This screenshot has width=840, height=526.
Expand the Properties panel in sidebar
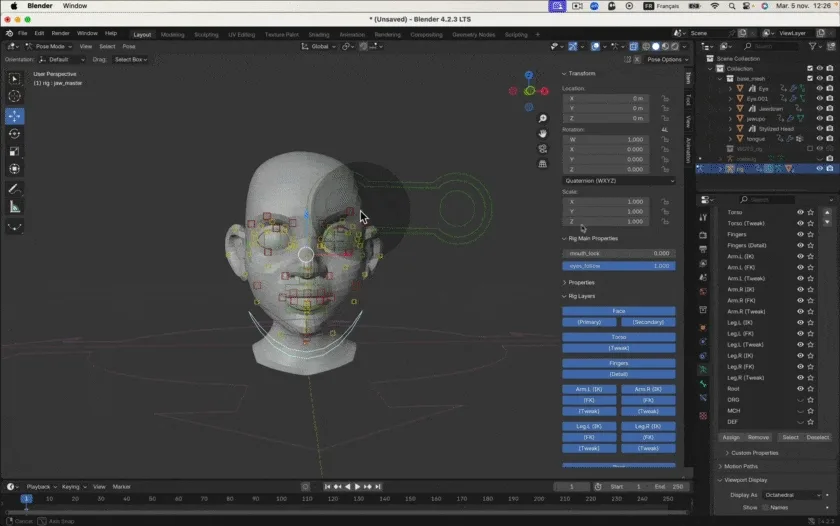579,282
